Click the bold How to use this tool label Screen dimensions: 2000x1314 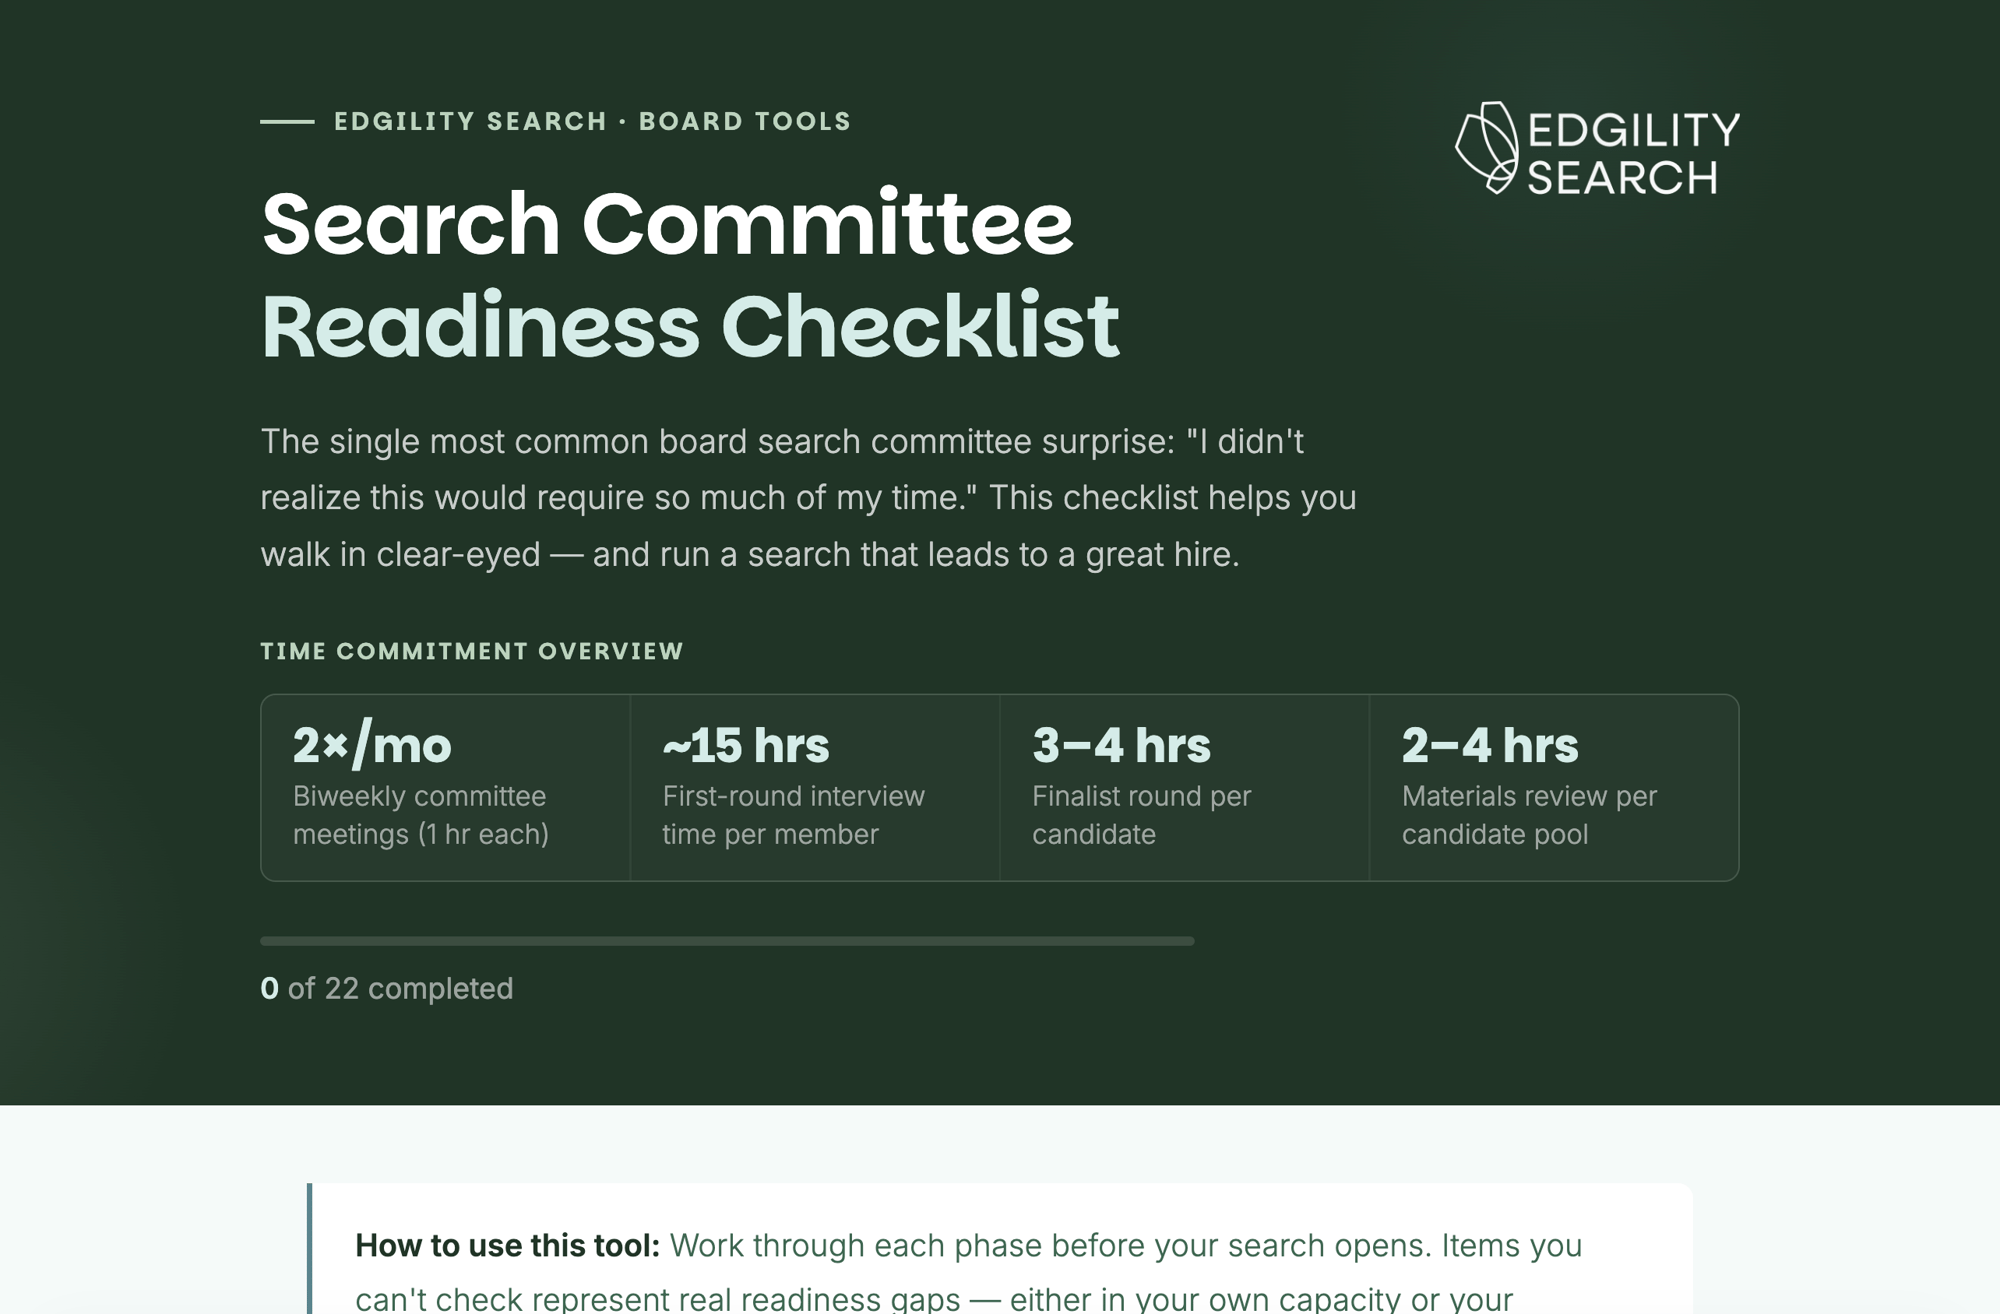(507, 1245)
